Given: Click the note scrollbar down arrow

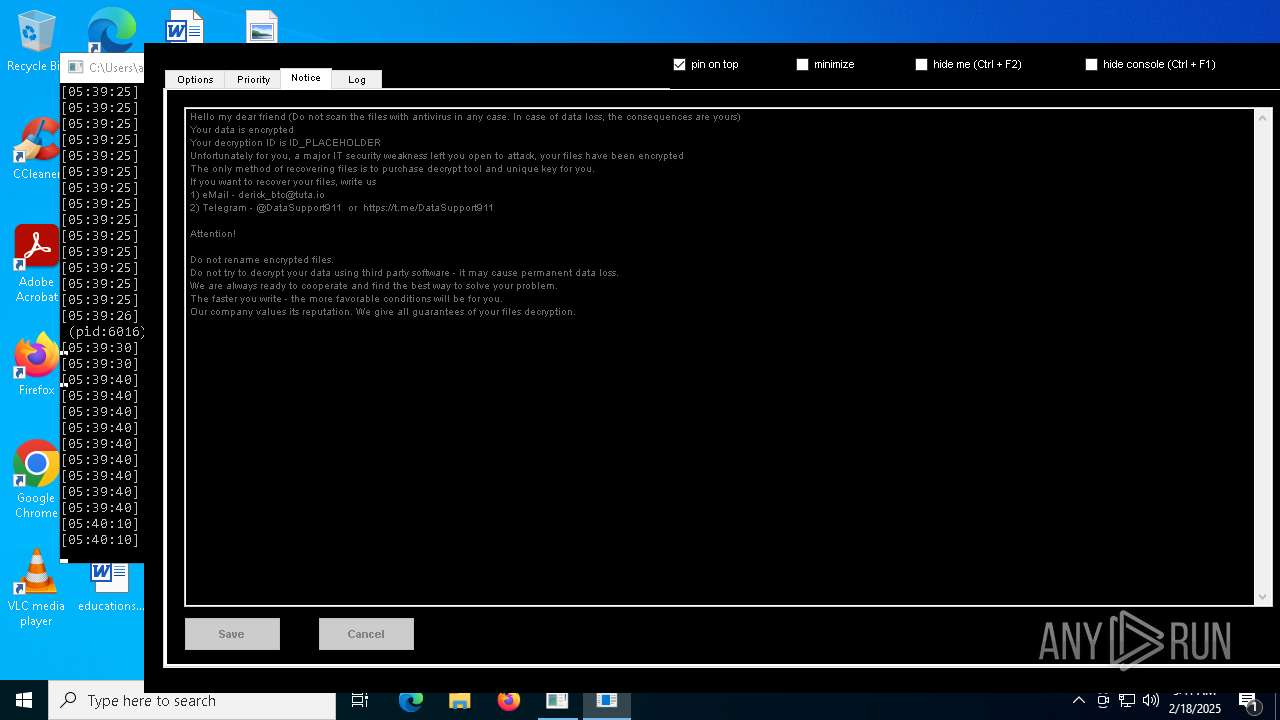Looking at the screenshot, I should [x=1262, y=596].
